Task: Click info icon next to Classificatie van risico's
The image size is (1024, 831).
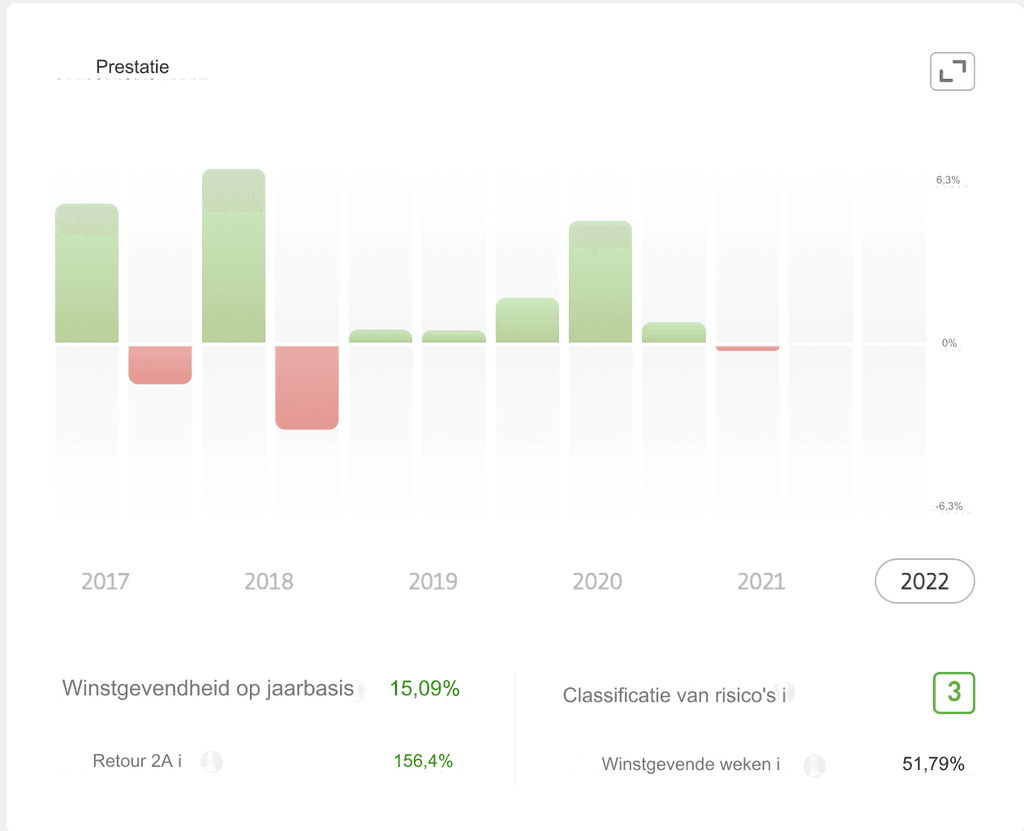Action: click(785, 693)
